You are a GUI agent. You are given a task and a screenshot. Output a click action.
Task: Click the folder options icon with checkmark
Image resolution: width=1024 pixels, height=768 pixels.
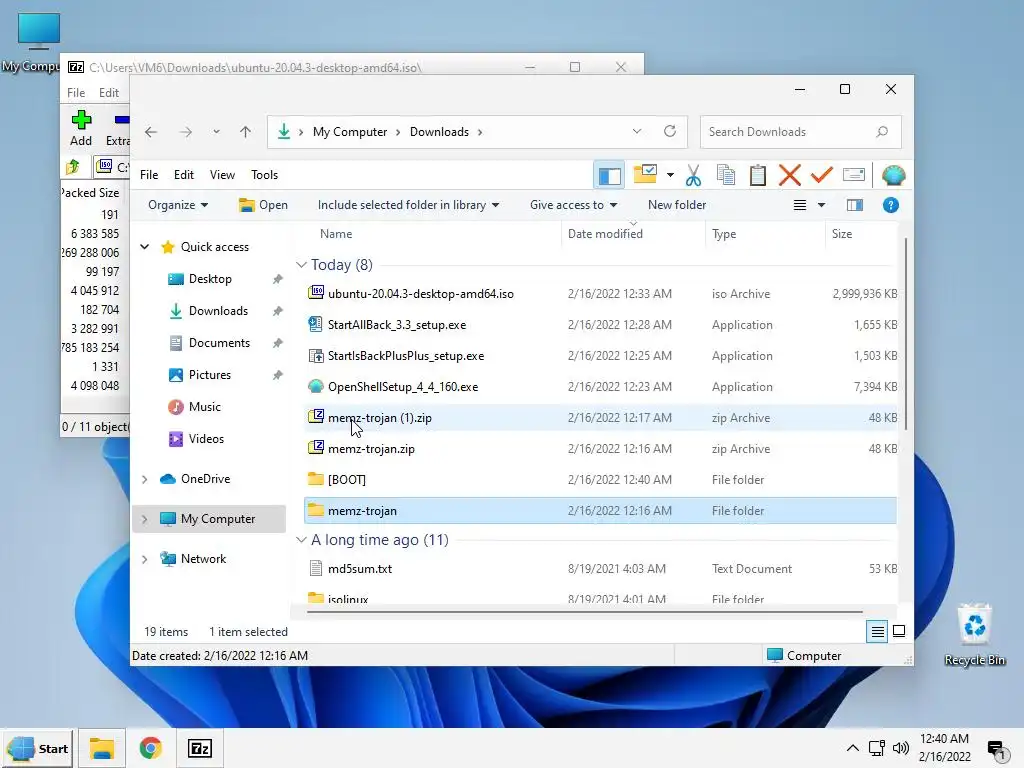645,174
